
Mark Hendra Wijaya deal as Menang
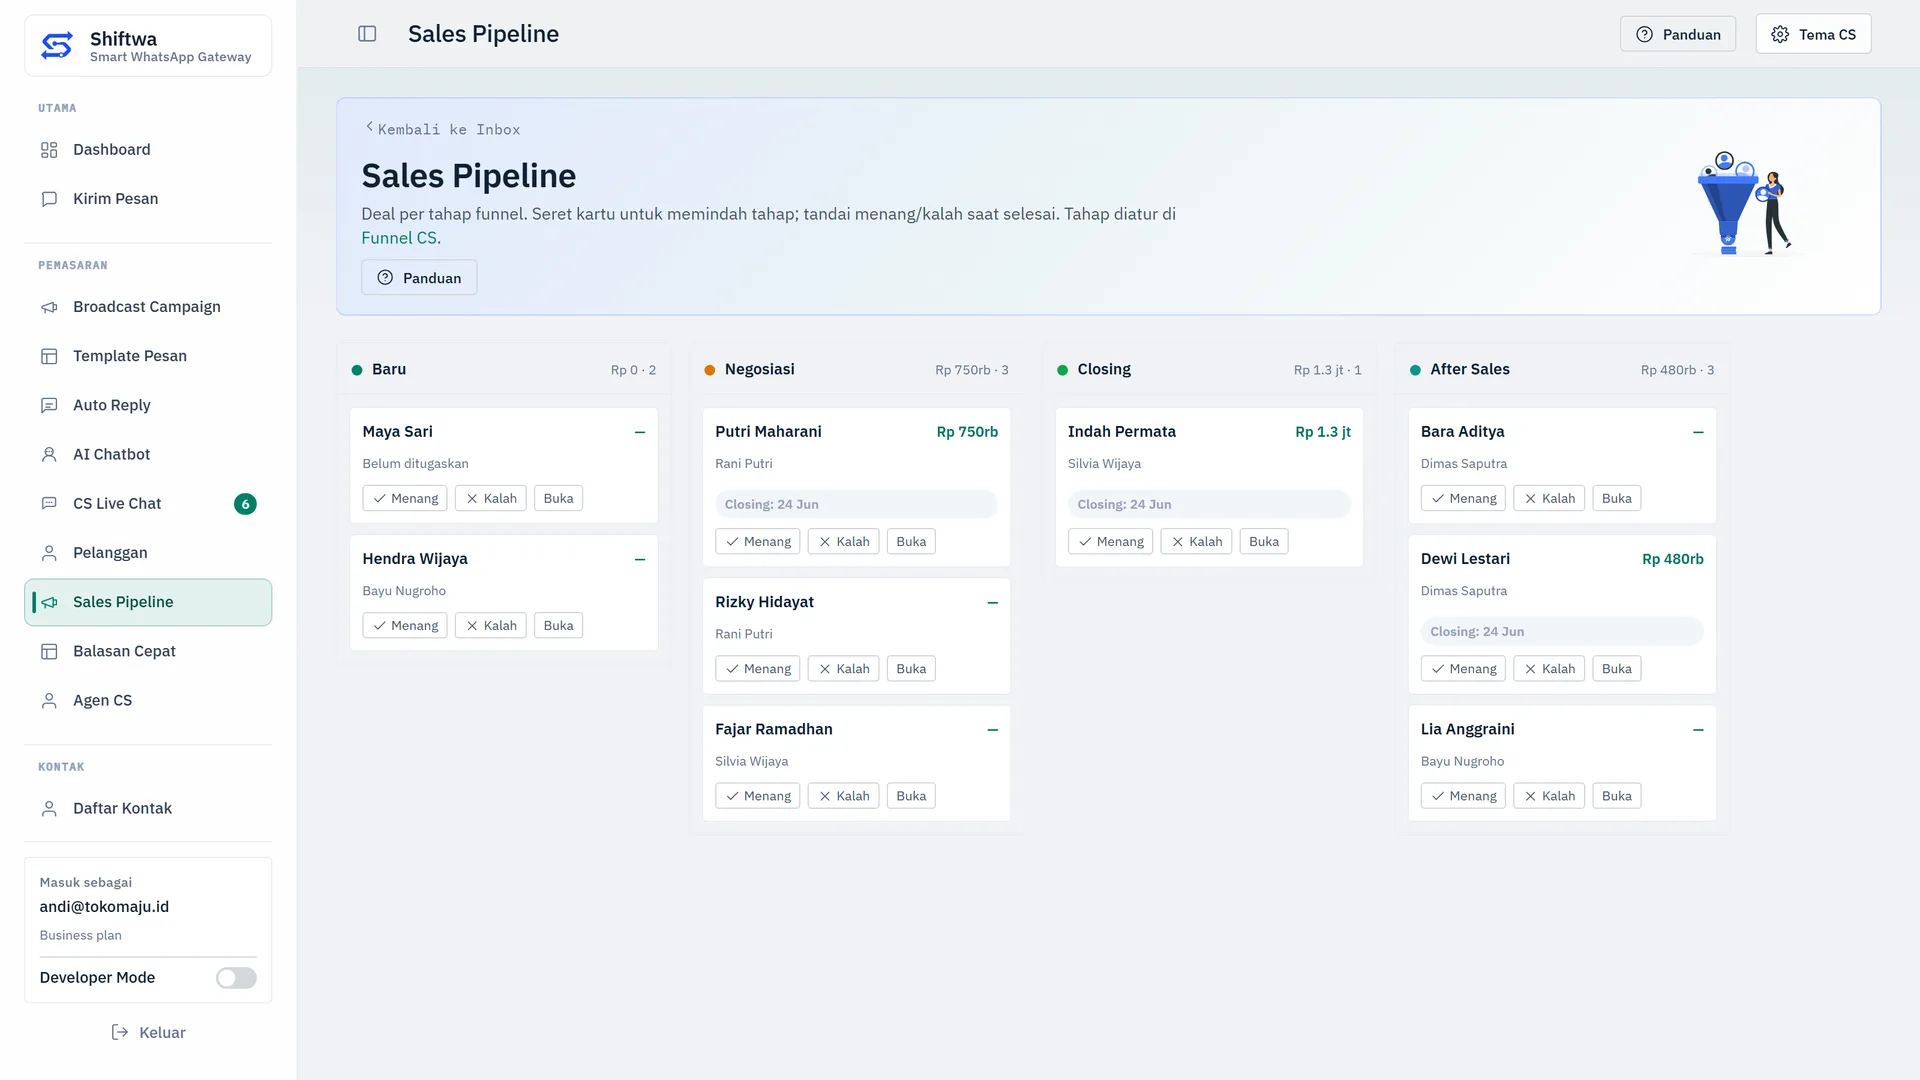405,626
